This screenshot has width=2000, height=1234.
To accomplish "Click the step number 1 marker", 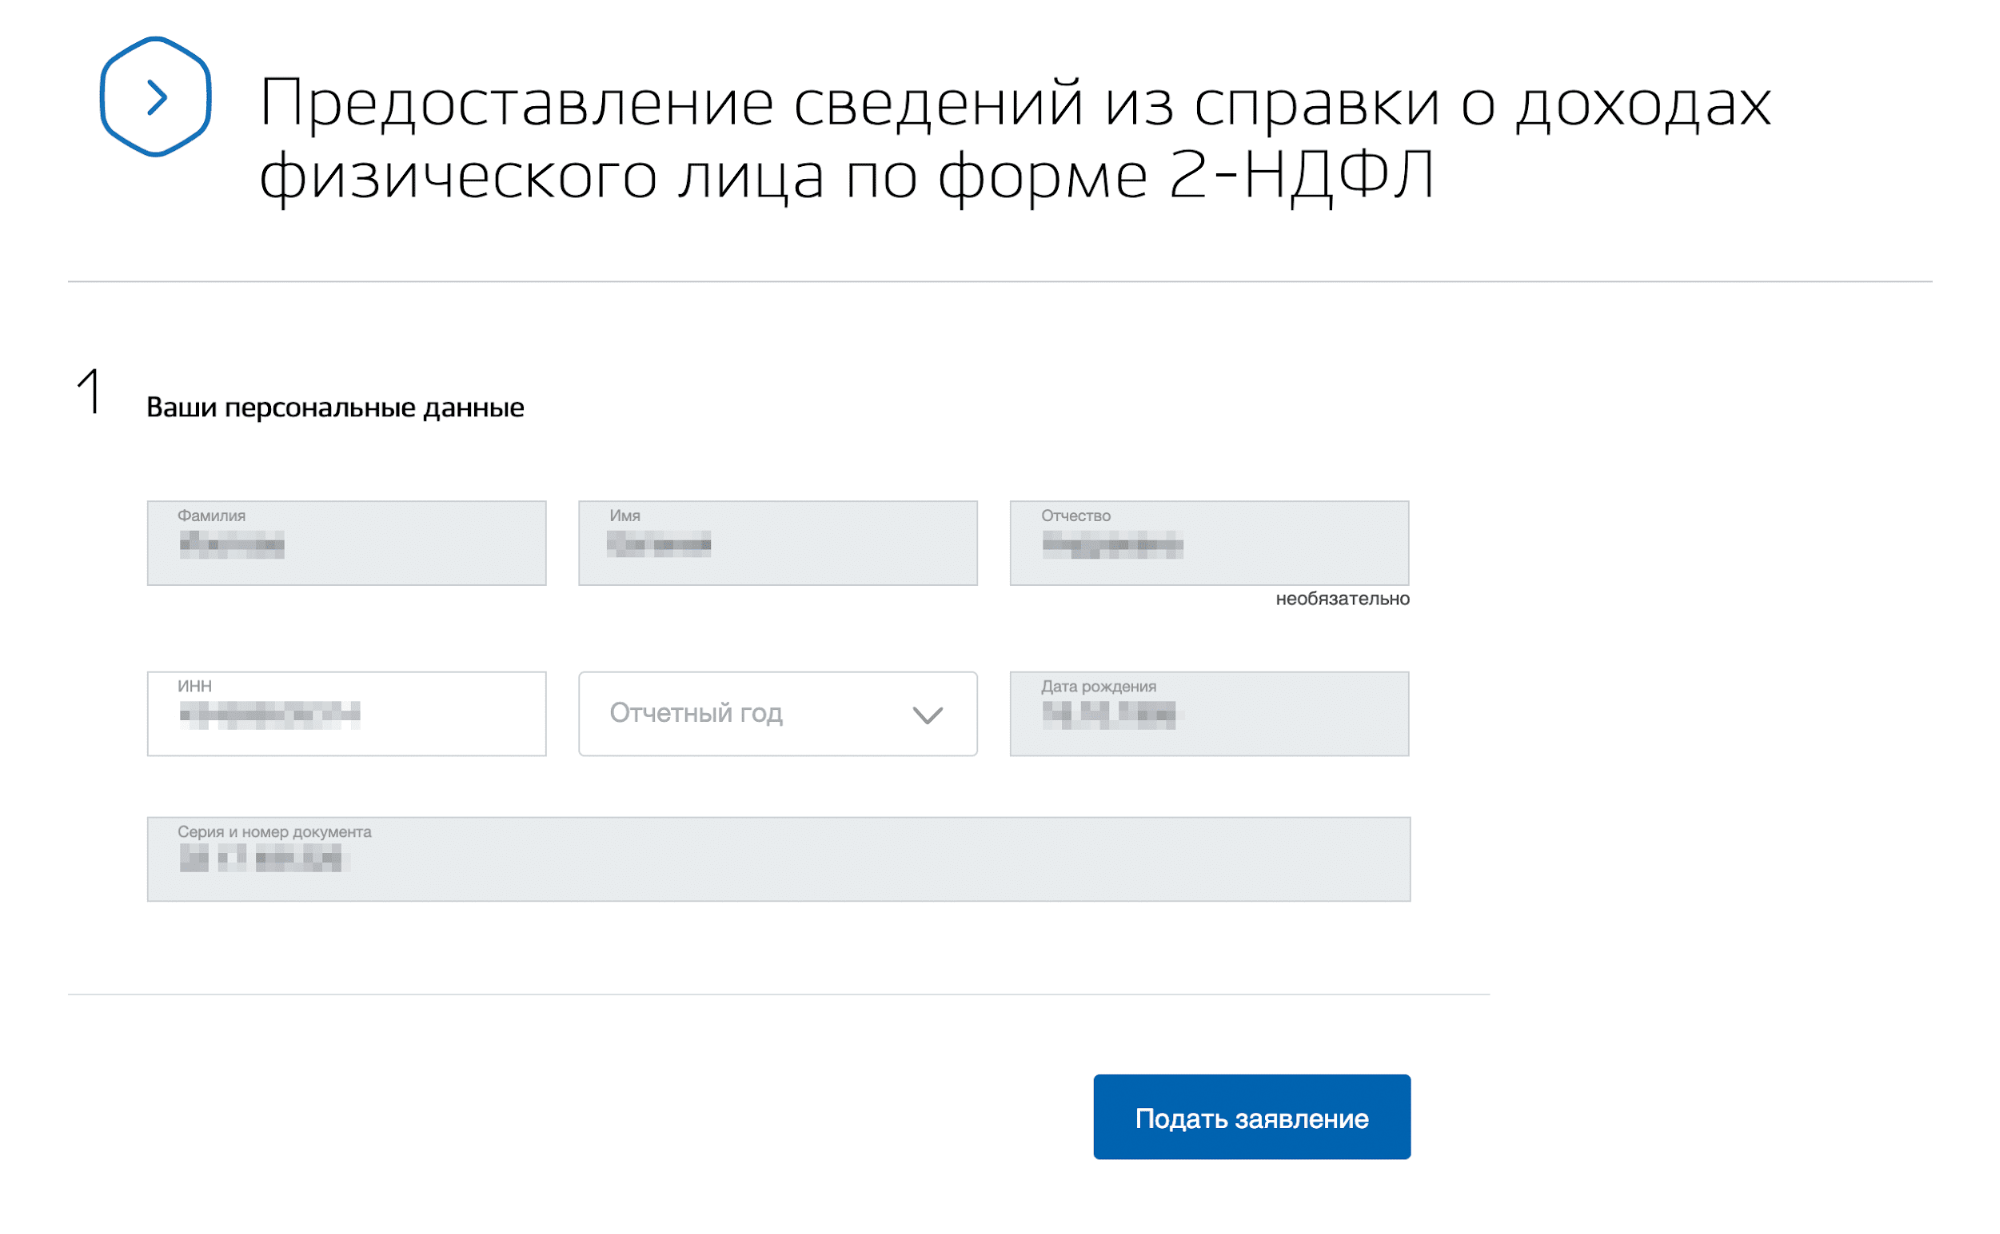I will (x=90, y=391).
